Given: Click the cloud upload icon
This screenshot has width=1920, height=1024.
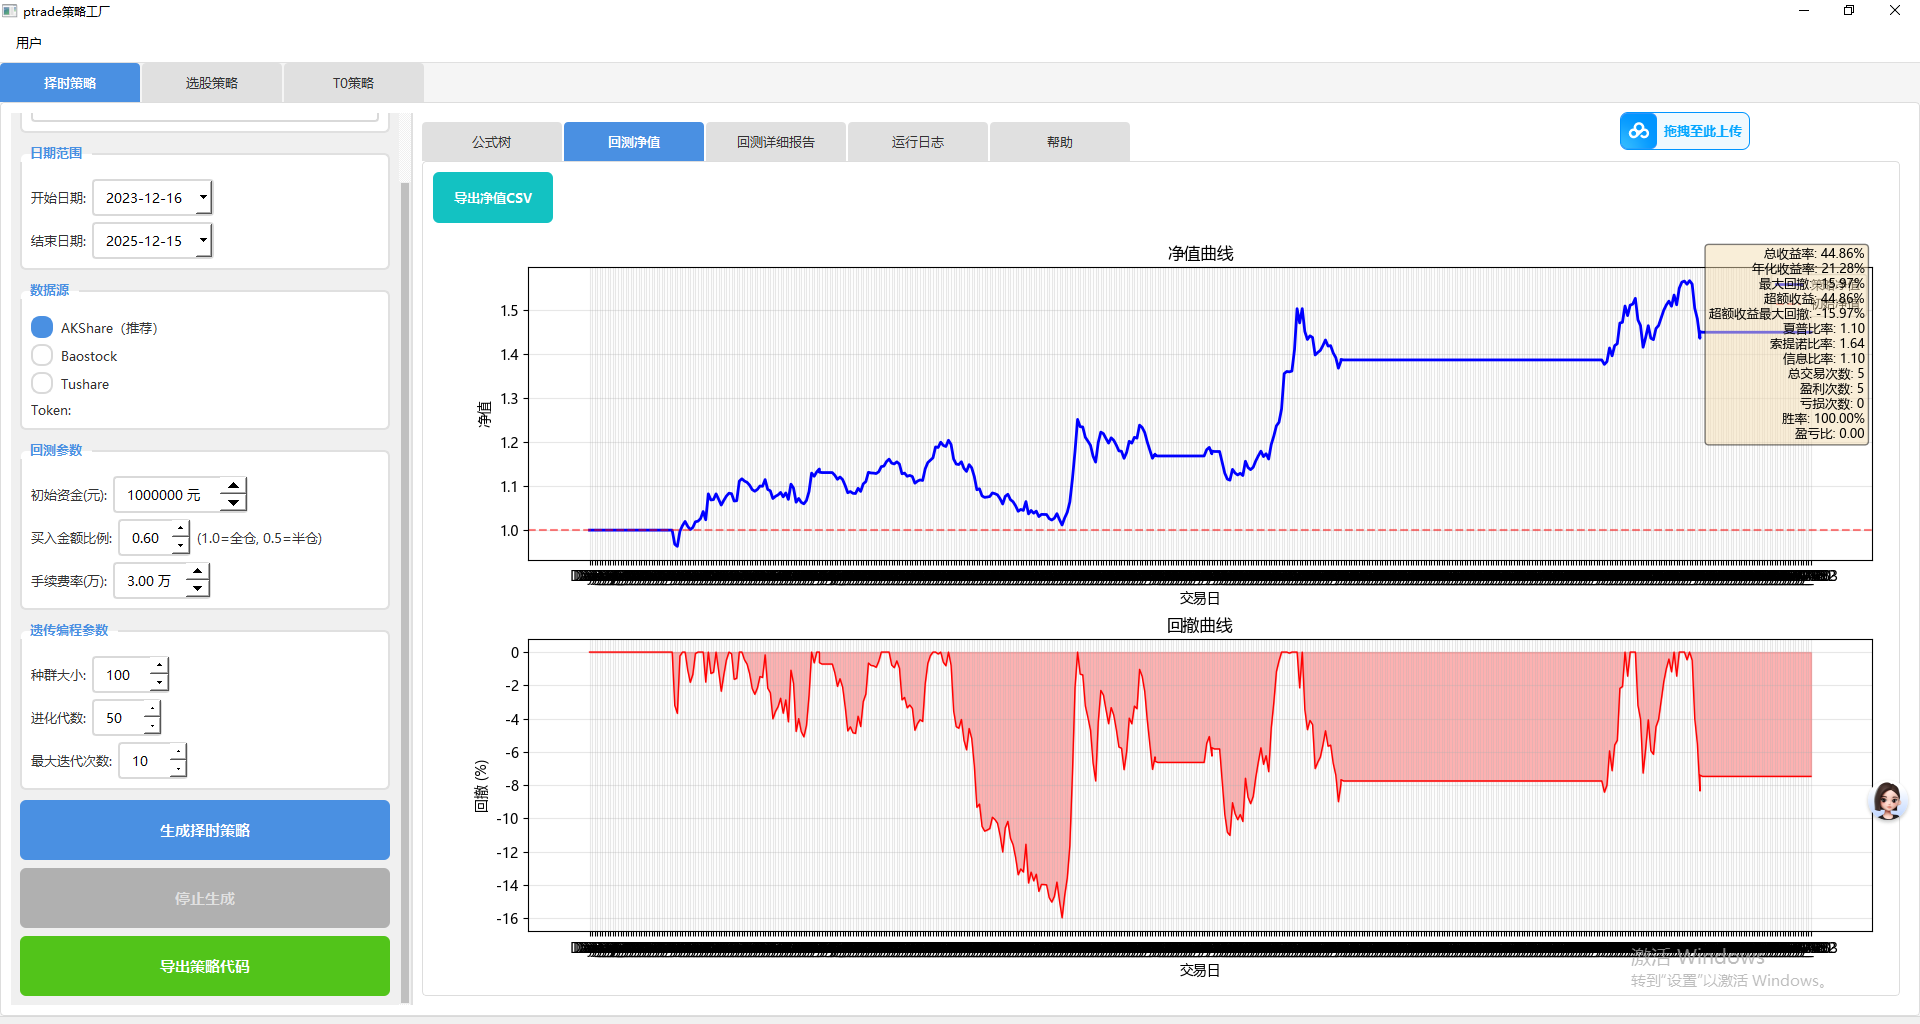Looking at the screenshot, I should tap(1639, 131).
